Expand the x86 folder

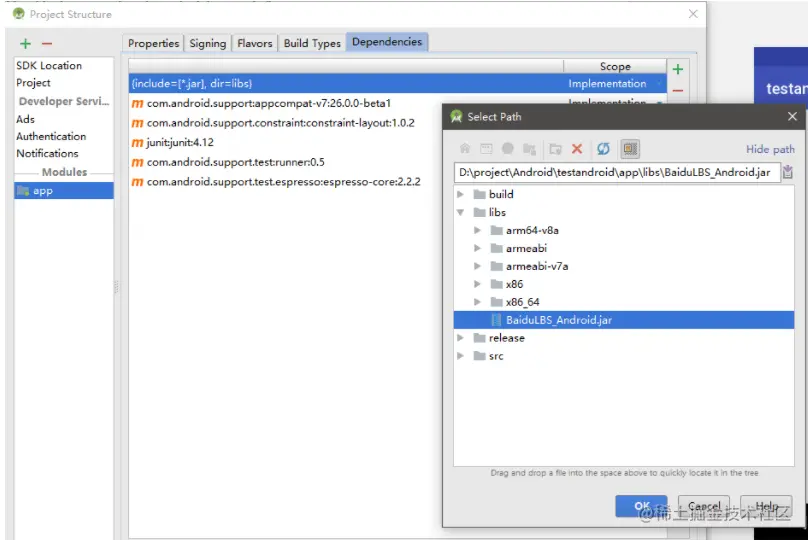[477, 284]
